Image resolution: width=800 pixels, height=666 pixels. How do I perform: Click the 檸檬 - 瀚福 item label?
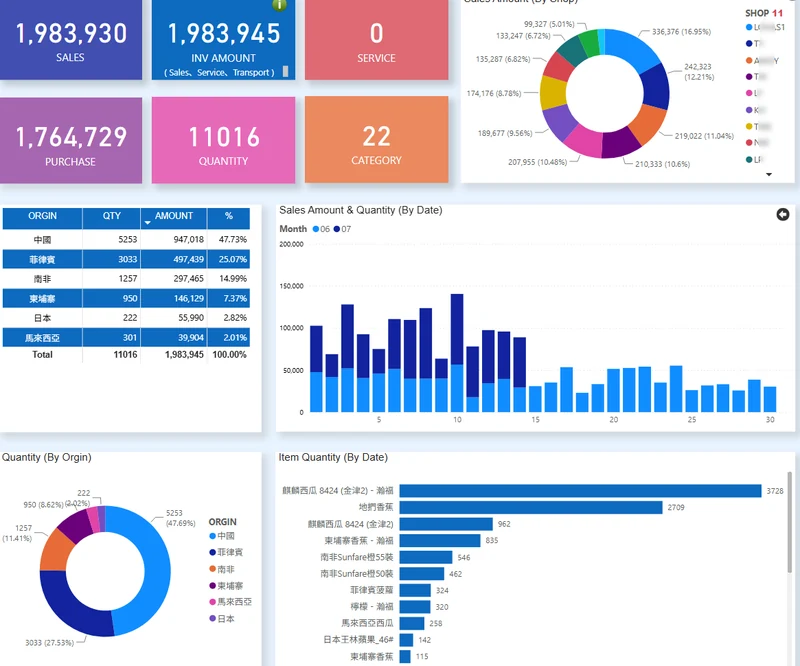[371, 607]
